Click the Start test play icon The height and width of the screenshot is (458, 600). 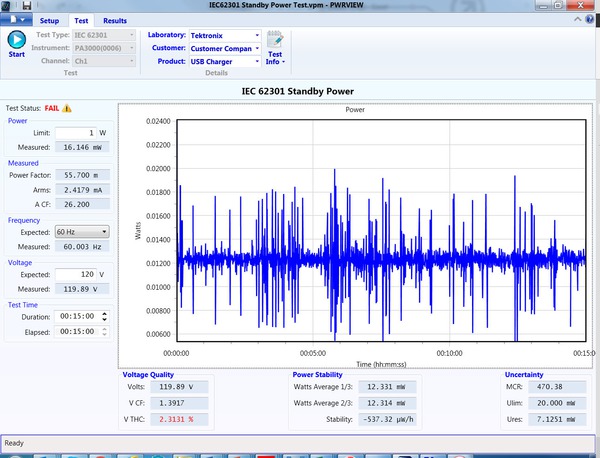point(16,40)
